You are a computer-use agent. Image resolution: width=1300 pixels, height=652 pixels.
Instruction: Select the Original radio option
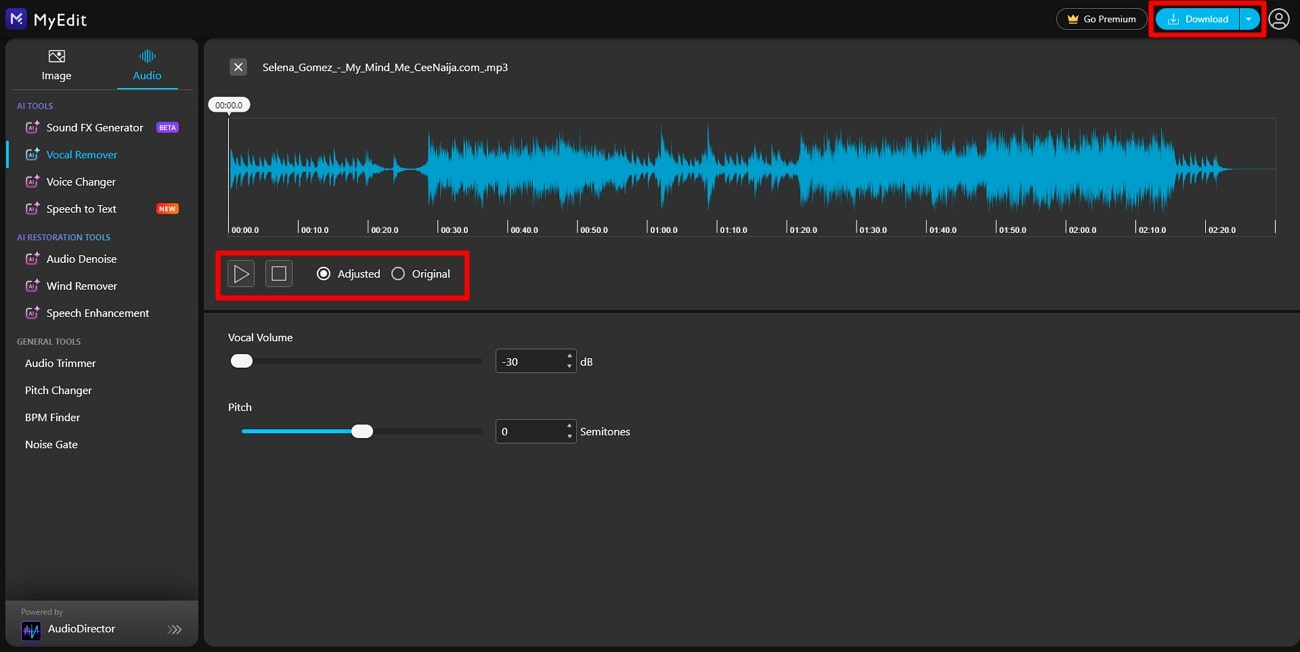(x=398, y=274)
